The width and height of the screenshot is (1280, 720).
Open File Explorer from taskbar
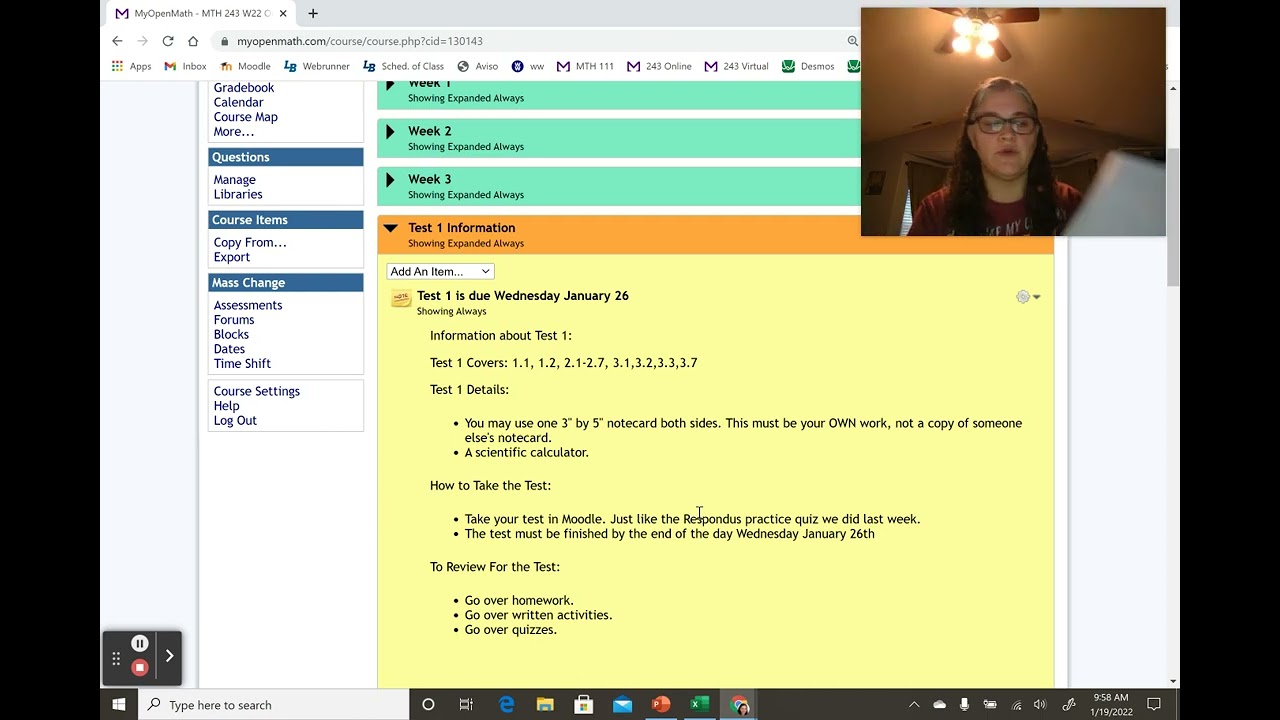point(545,705)
